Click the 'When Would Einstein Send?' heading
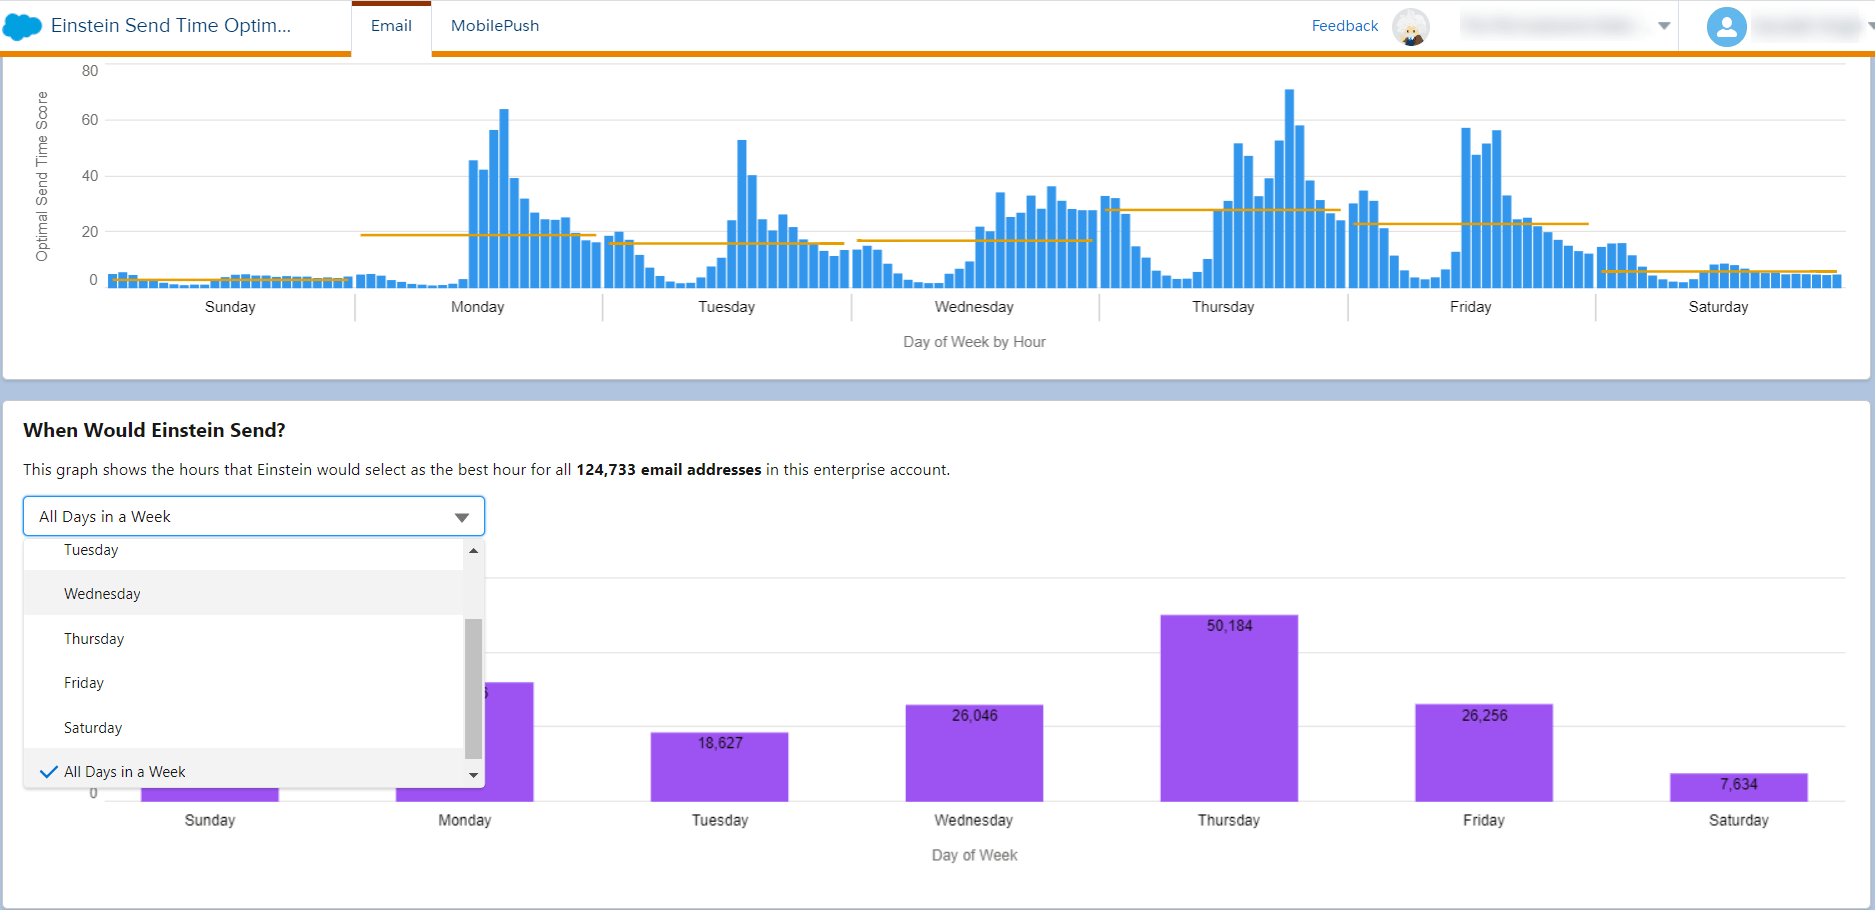Image resolution: width=1875 pixels, height=910 pixels. [x=154, y=430]
